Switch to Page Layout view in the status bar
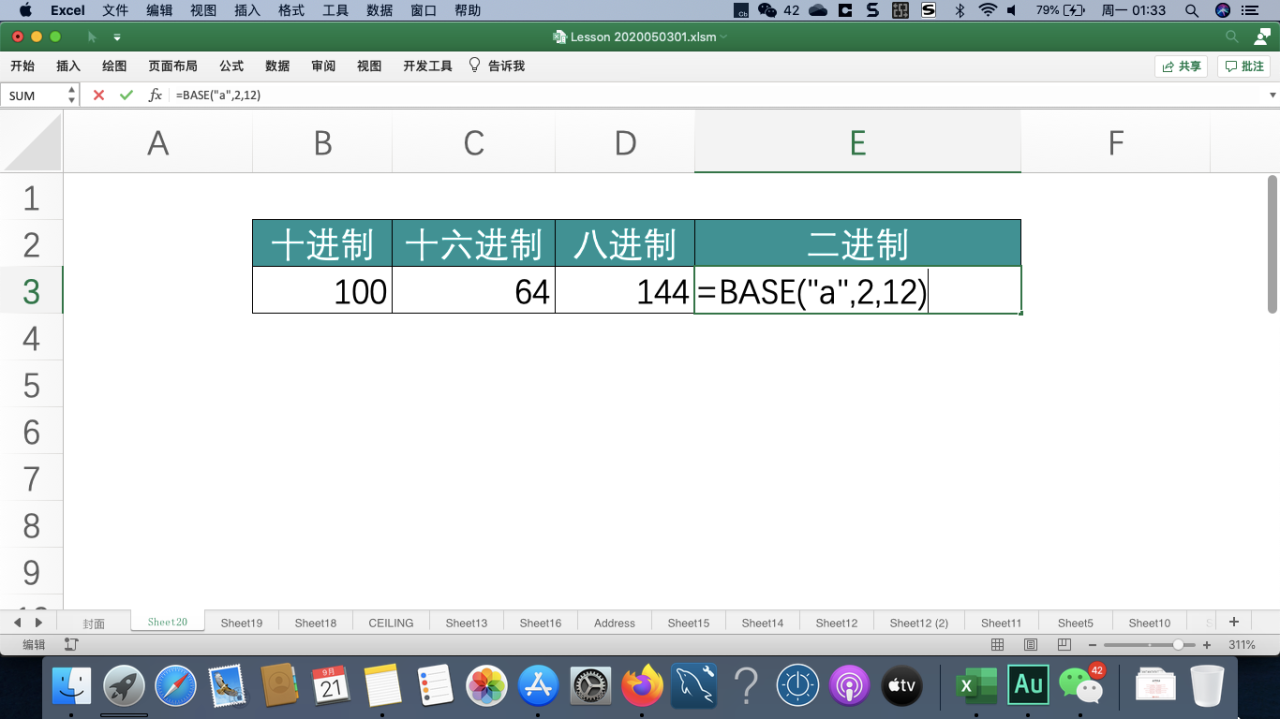Image resolution: width=1280 pixels, height=719 pixels. 1030,645
